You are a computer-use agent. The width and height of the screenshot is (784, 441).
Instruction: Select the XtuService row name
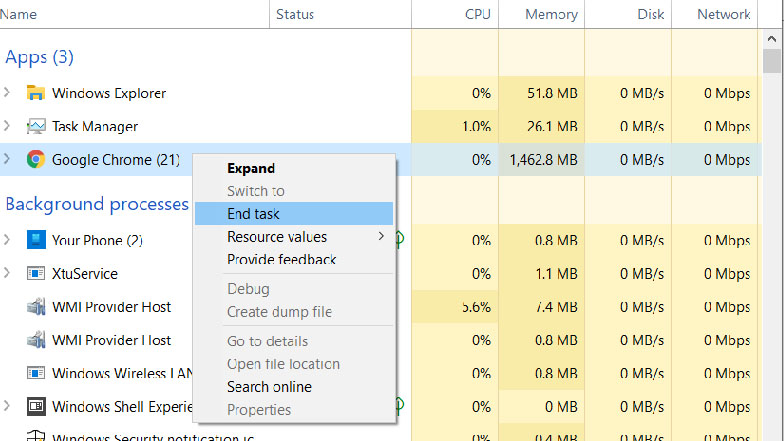point(85,274)
